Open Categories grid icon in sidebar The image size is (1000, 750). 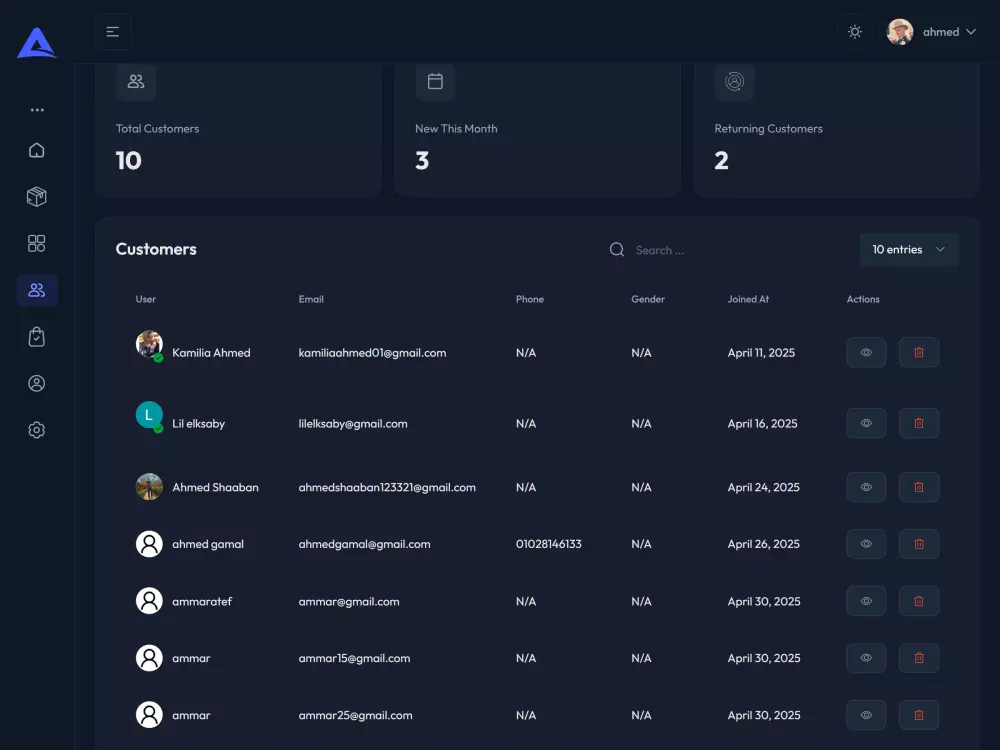(37, 243)
